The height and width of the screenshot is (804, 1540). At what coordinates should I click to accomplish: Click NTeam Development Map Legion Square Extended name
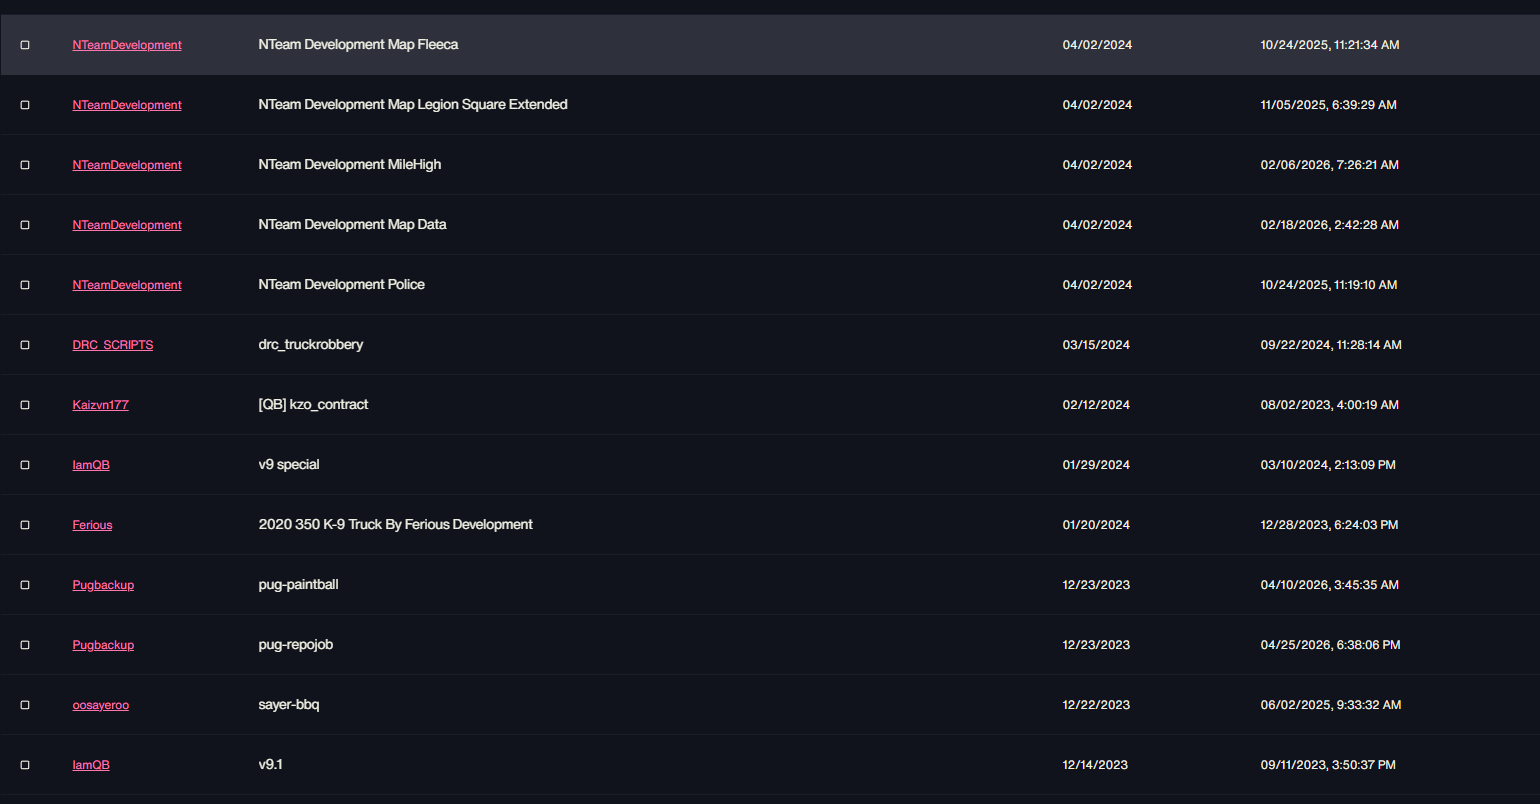click(x=413, y=105)
